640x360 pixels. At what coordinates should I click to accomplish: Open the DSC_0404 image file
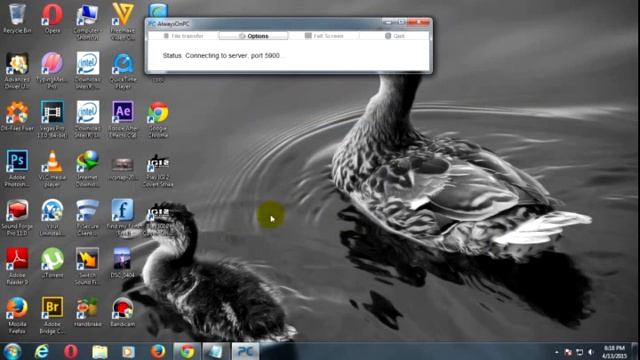[x=122, y=263]
